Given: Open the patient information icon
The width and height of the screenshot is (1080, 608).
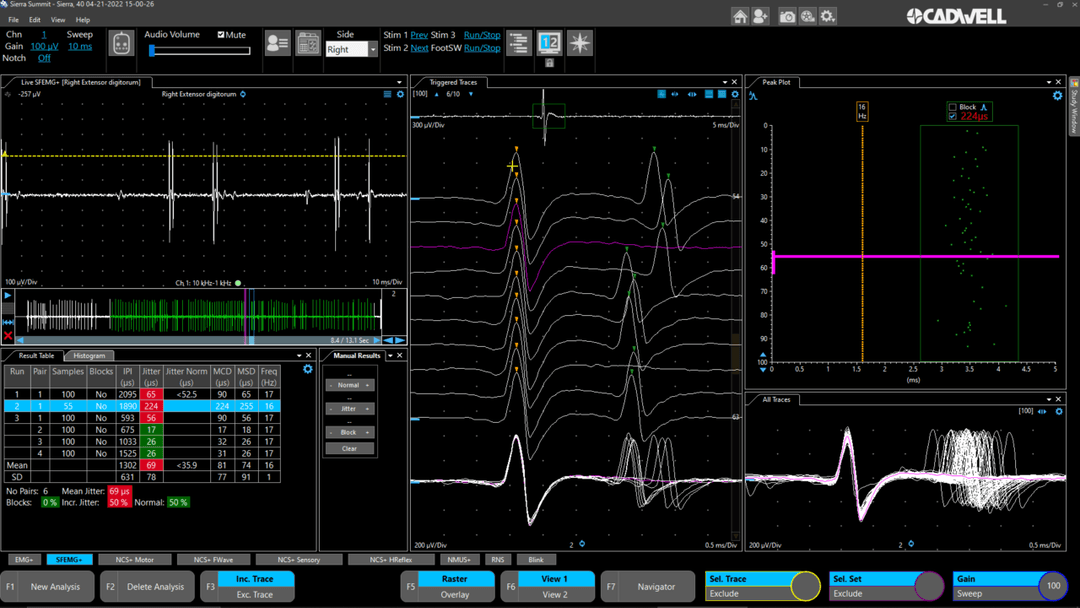Looking at the screenshot, I should pos(277,42).
